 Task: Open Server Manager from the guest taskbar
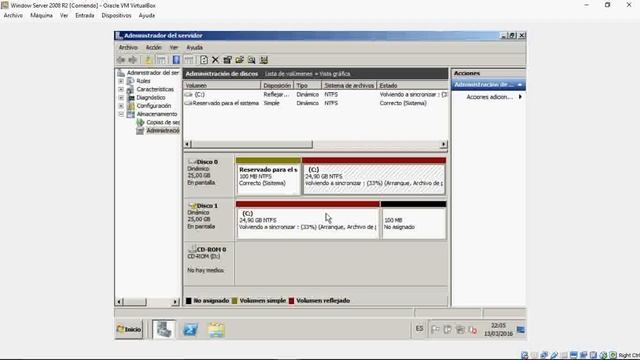click(164, 329)
